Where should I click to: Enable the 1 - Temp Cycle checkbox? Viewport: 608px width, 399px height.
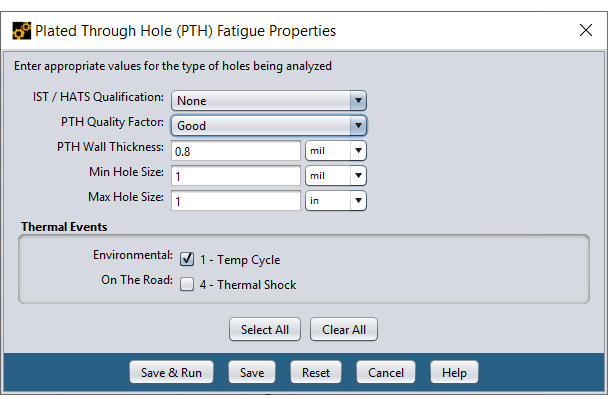point(187,259)
